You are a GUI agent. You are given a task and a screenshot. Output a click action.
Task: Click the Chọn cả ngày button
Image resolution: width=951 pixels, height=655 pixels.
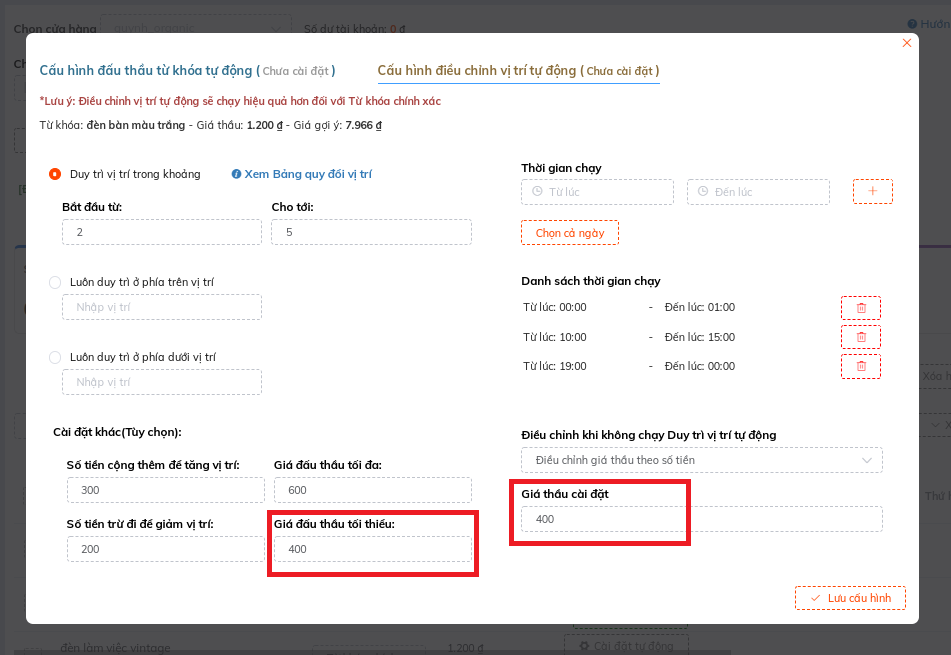point(569,233)
